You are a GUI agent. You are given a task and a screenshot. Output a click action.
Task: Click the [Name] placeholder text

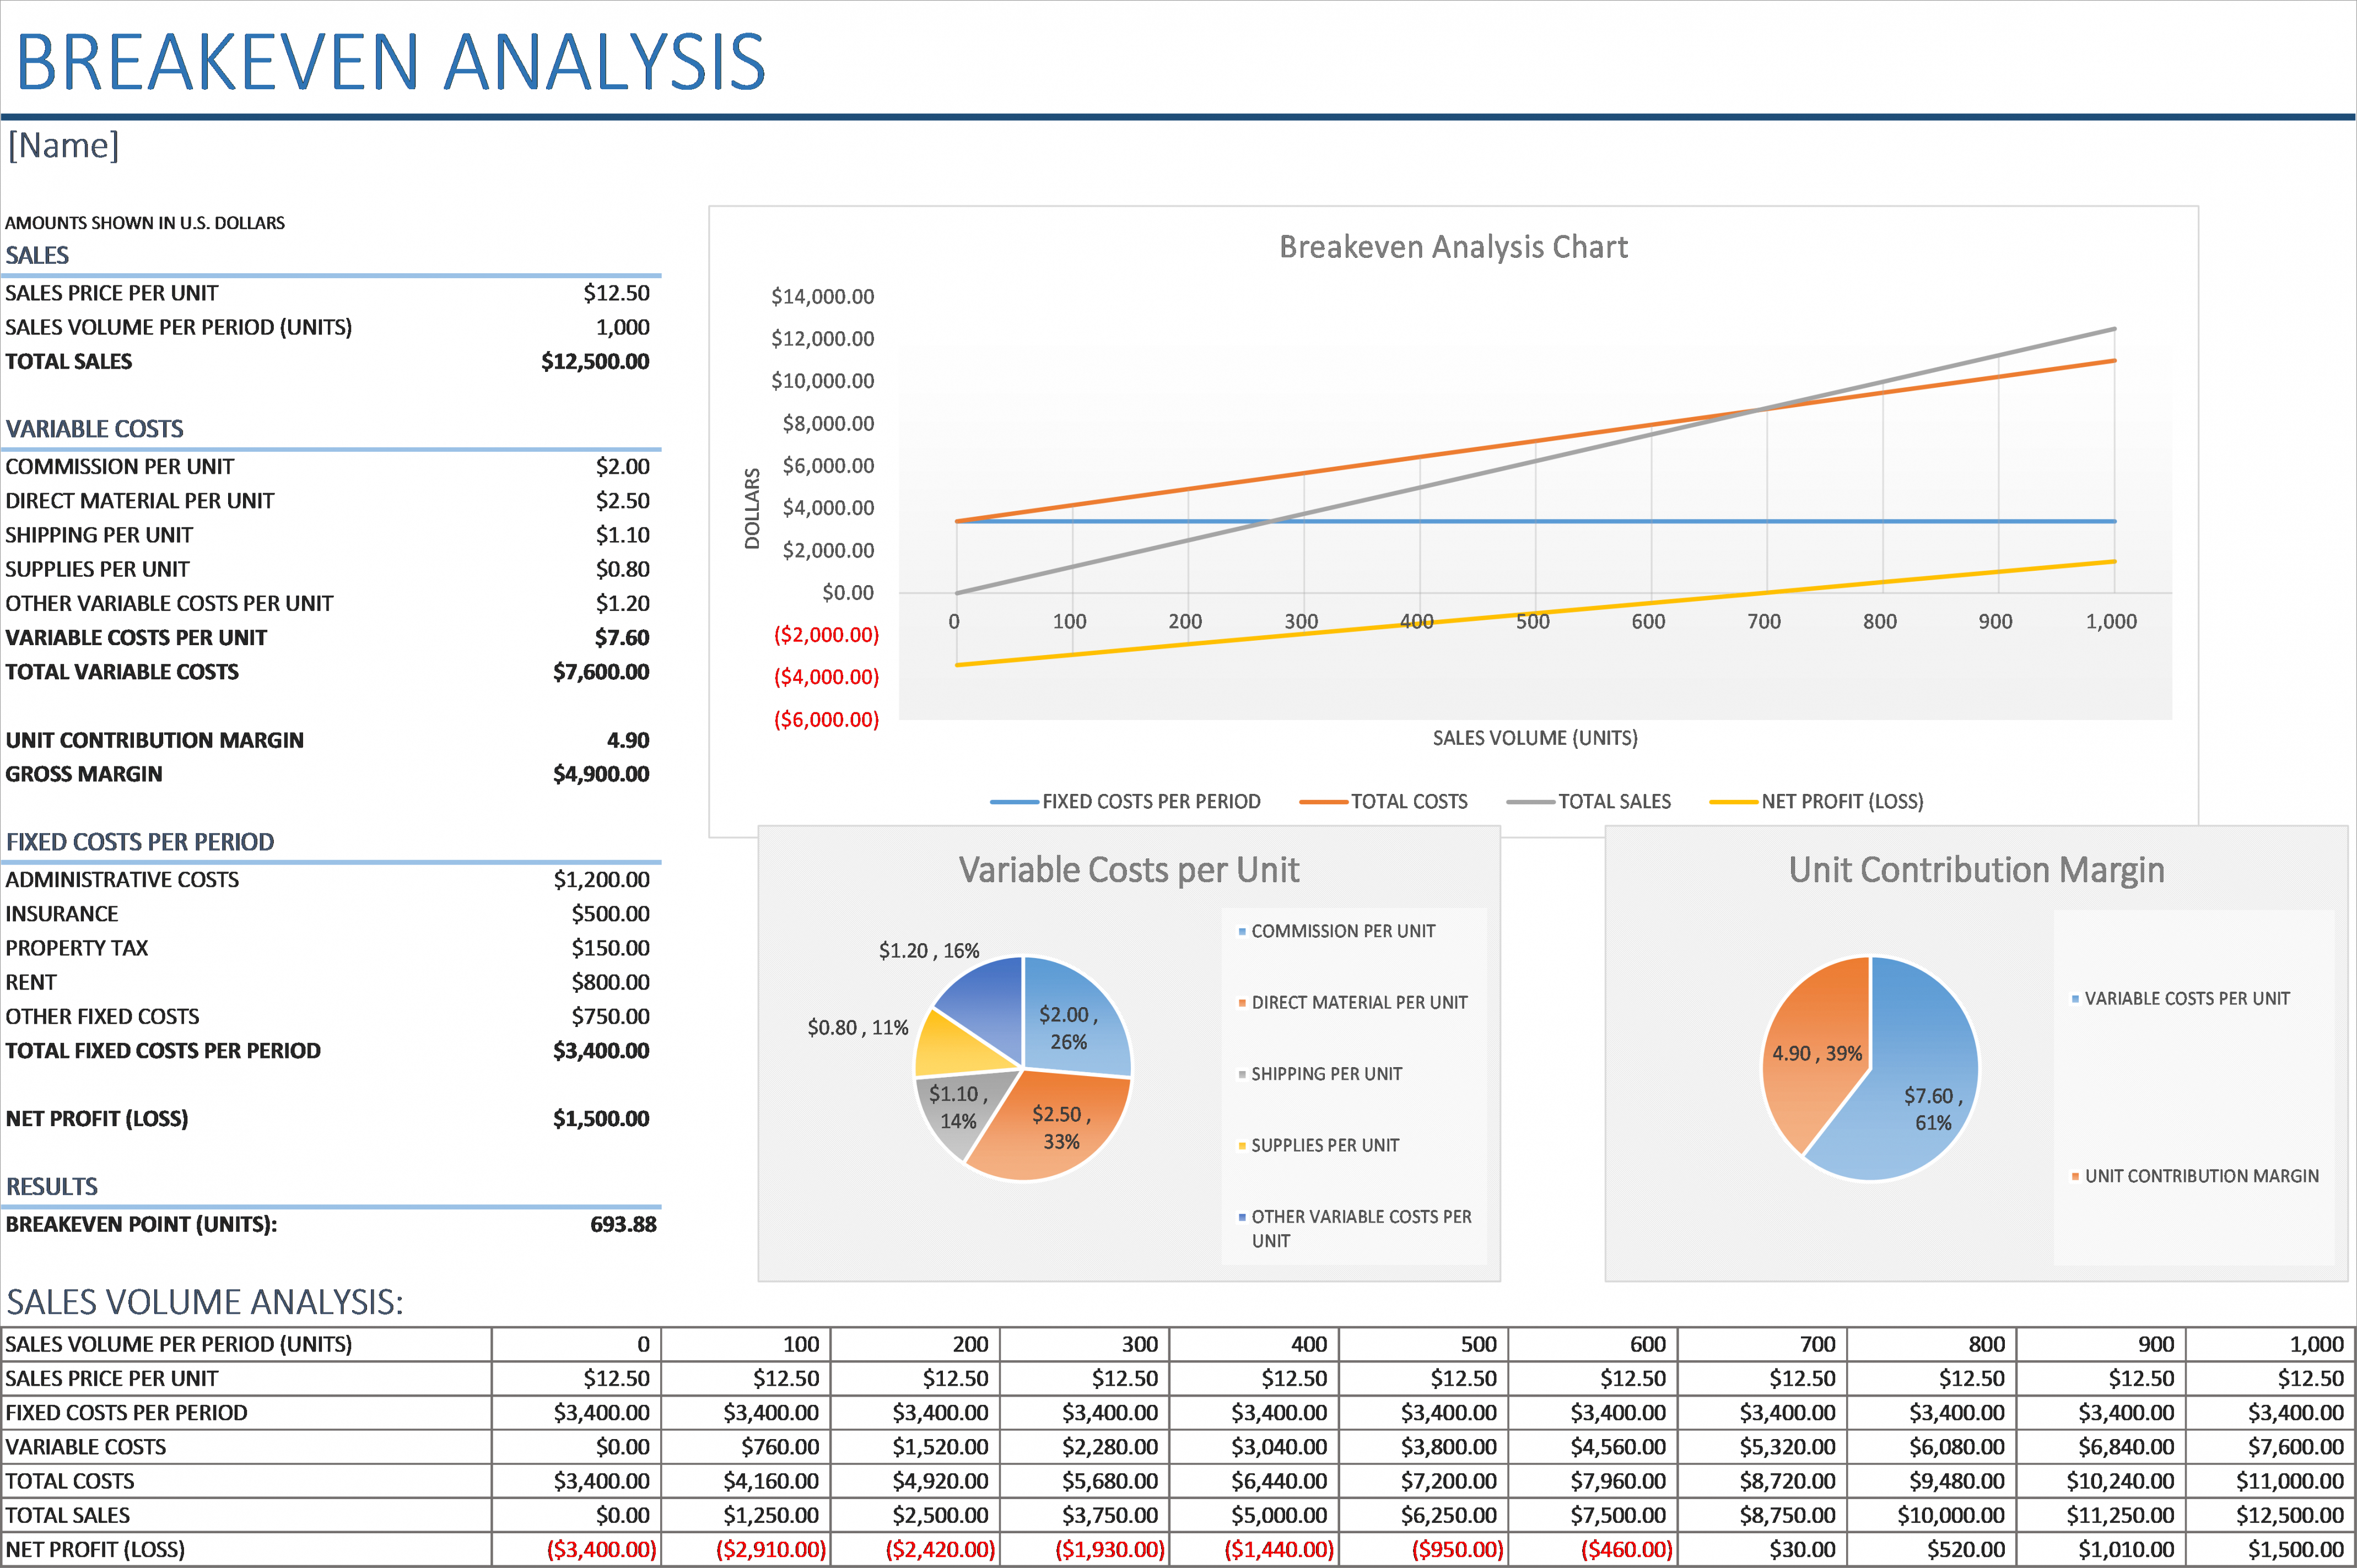[63, 146]
